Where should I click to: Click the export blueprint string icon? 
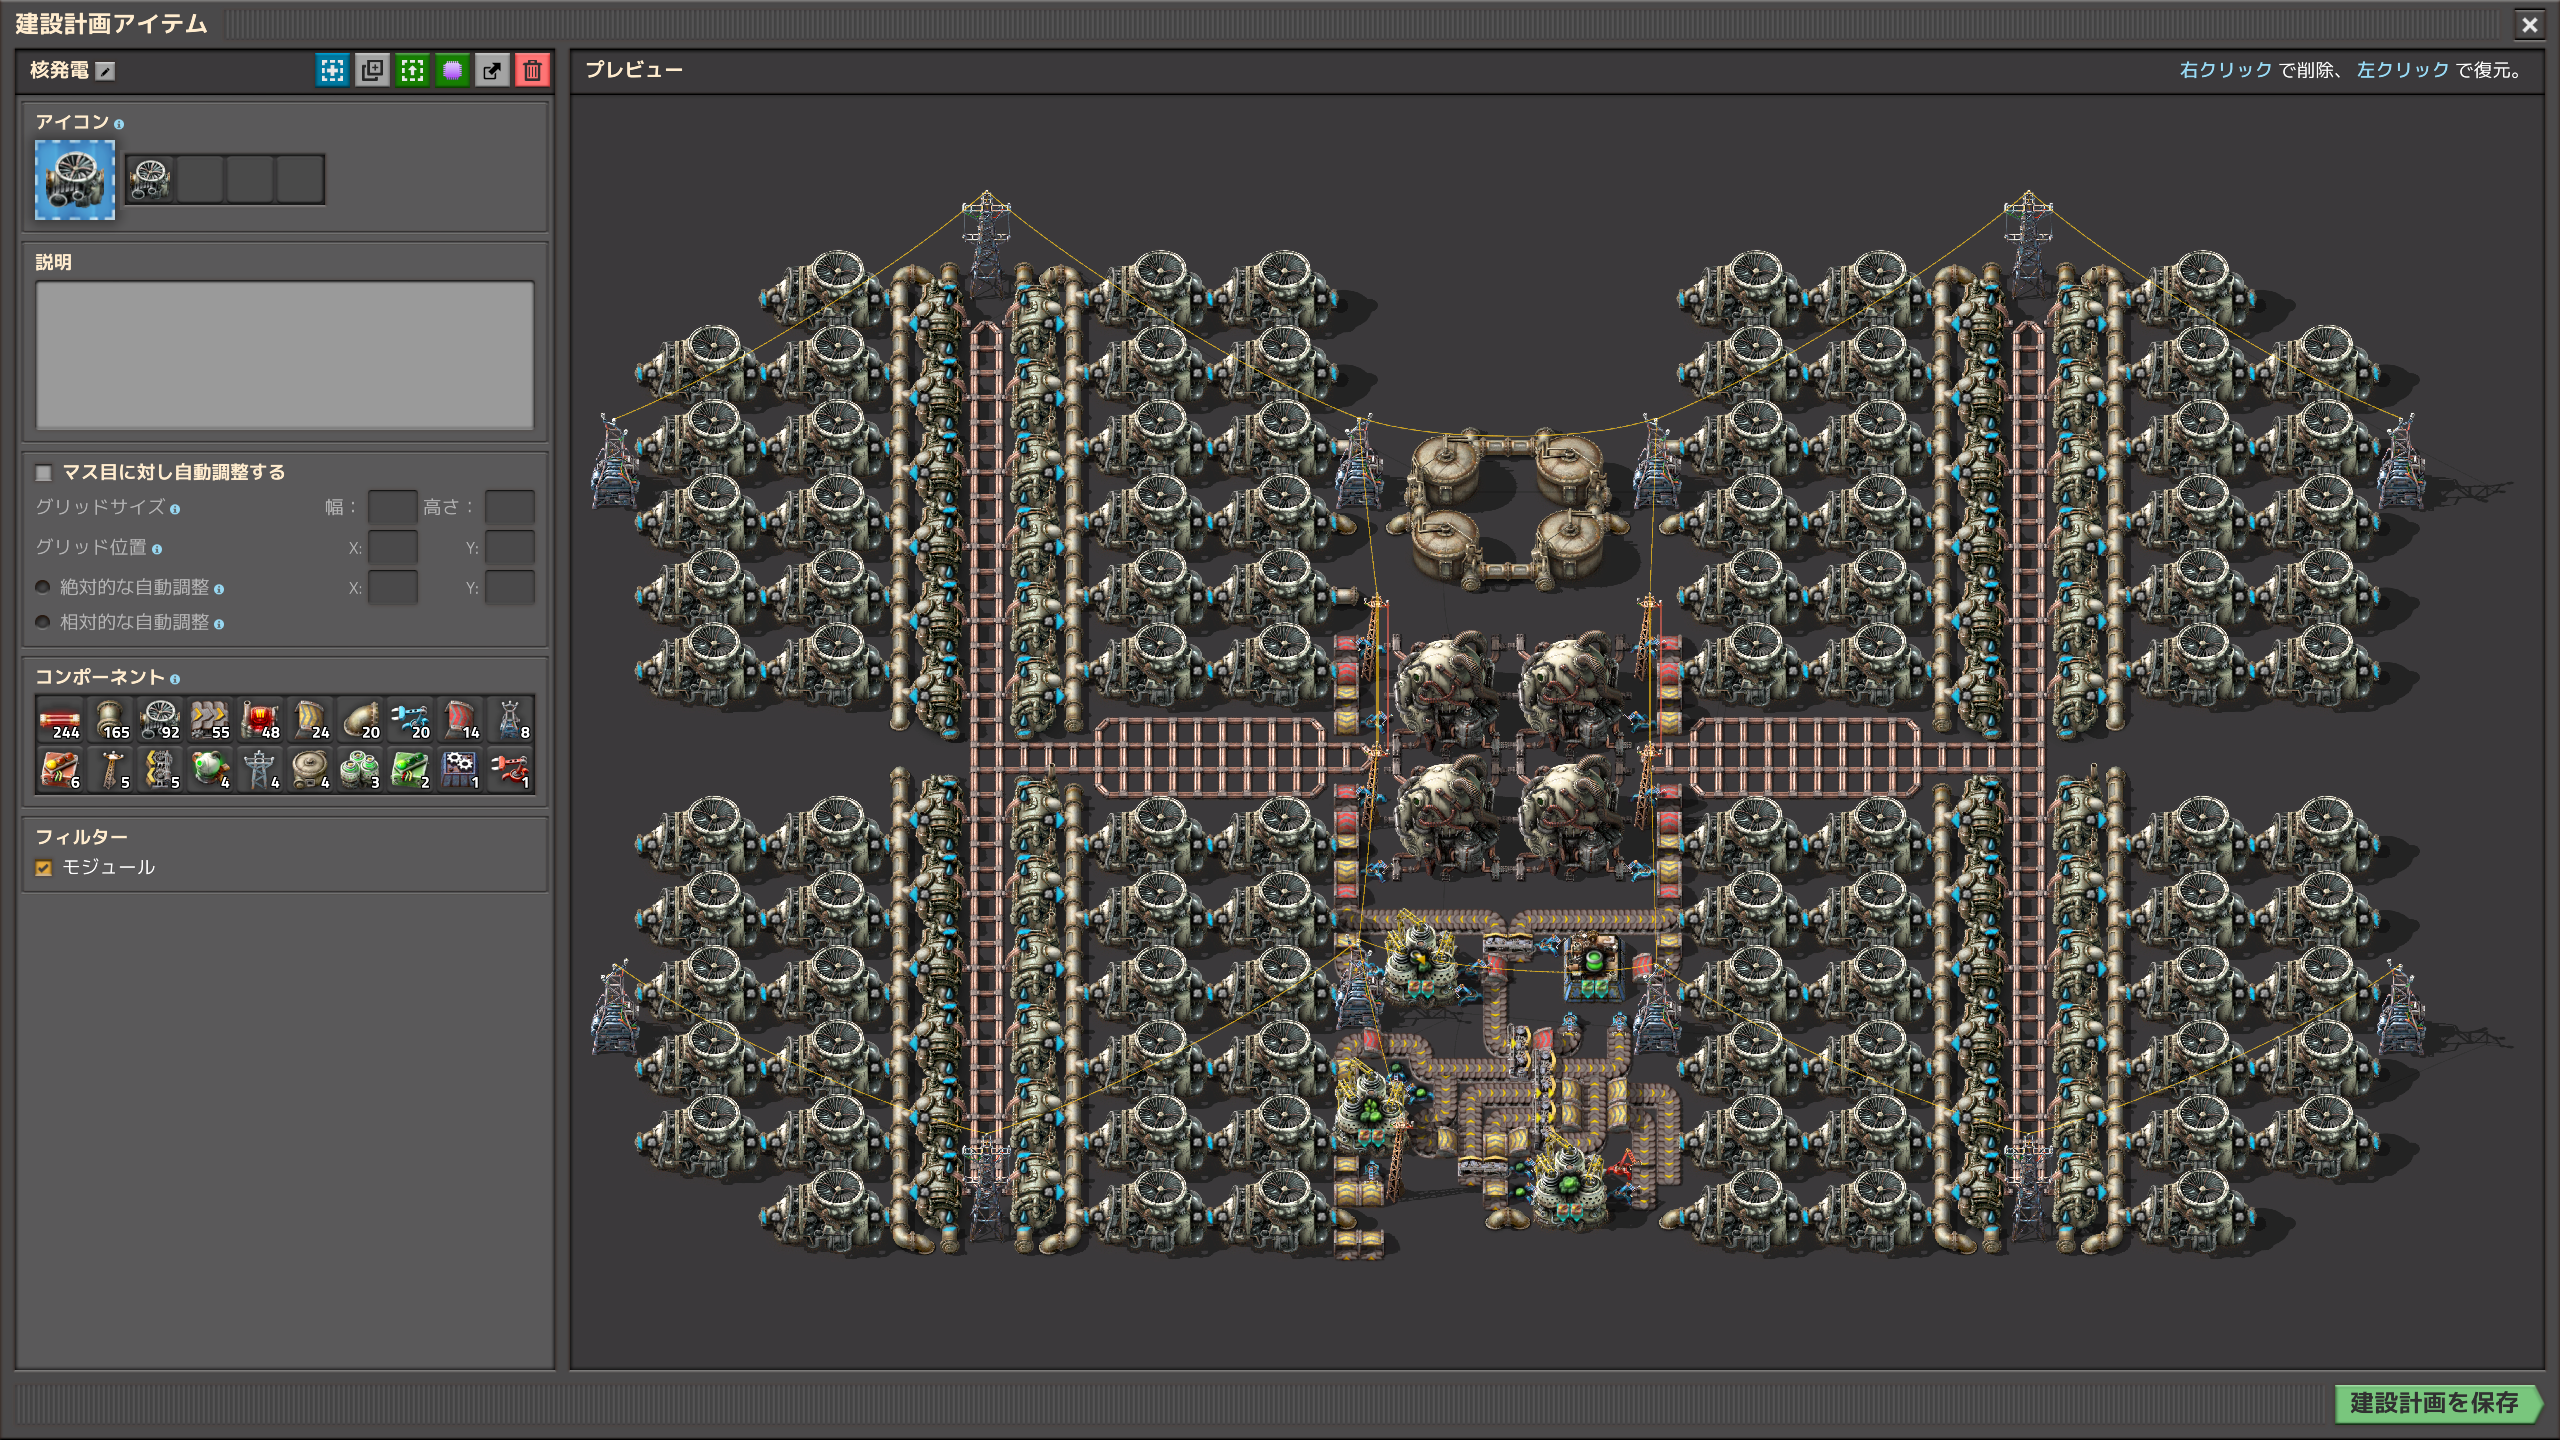point(492,70)
